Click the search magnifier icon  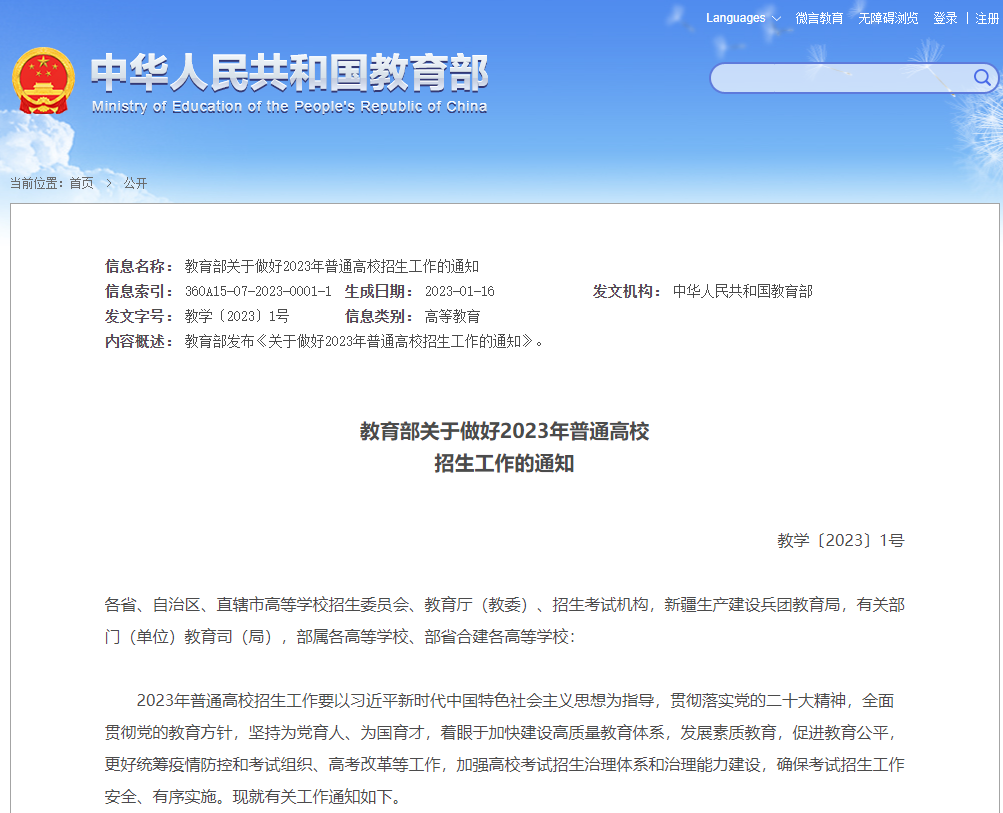(x=982, y=78)
